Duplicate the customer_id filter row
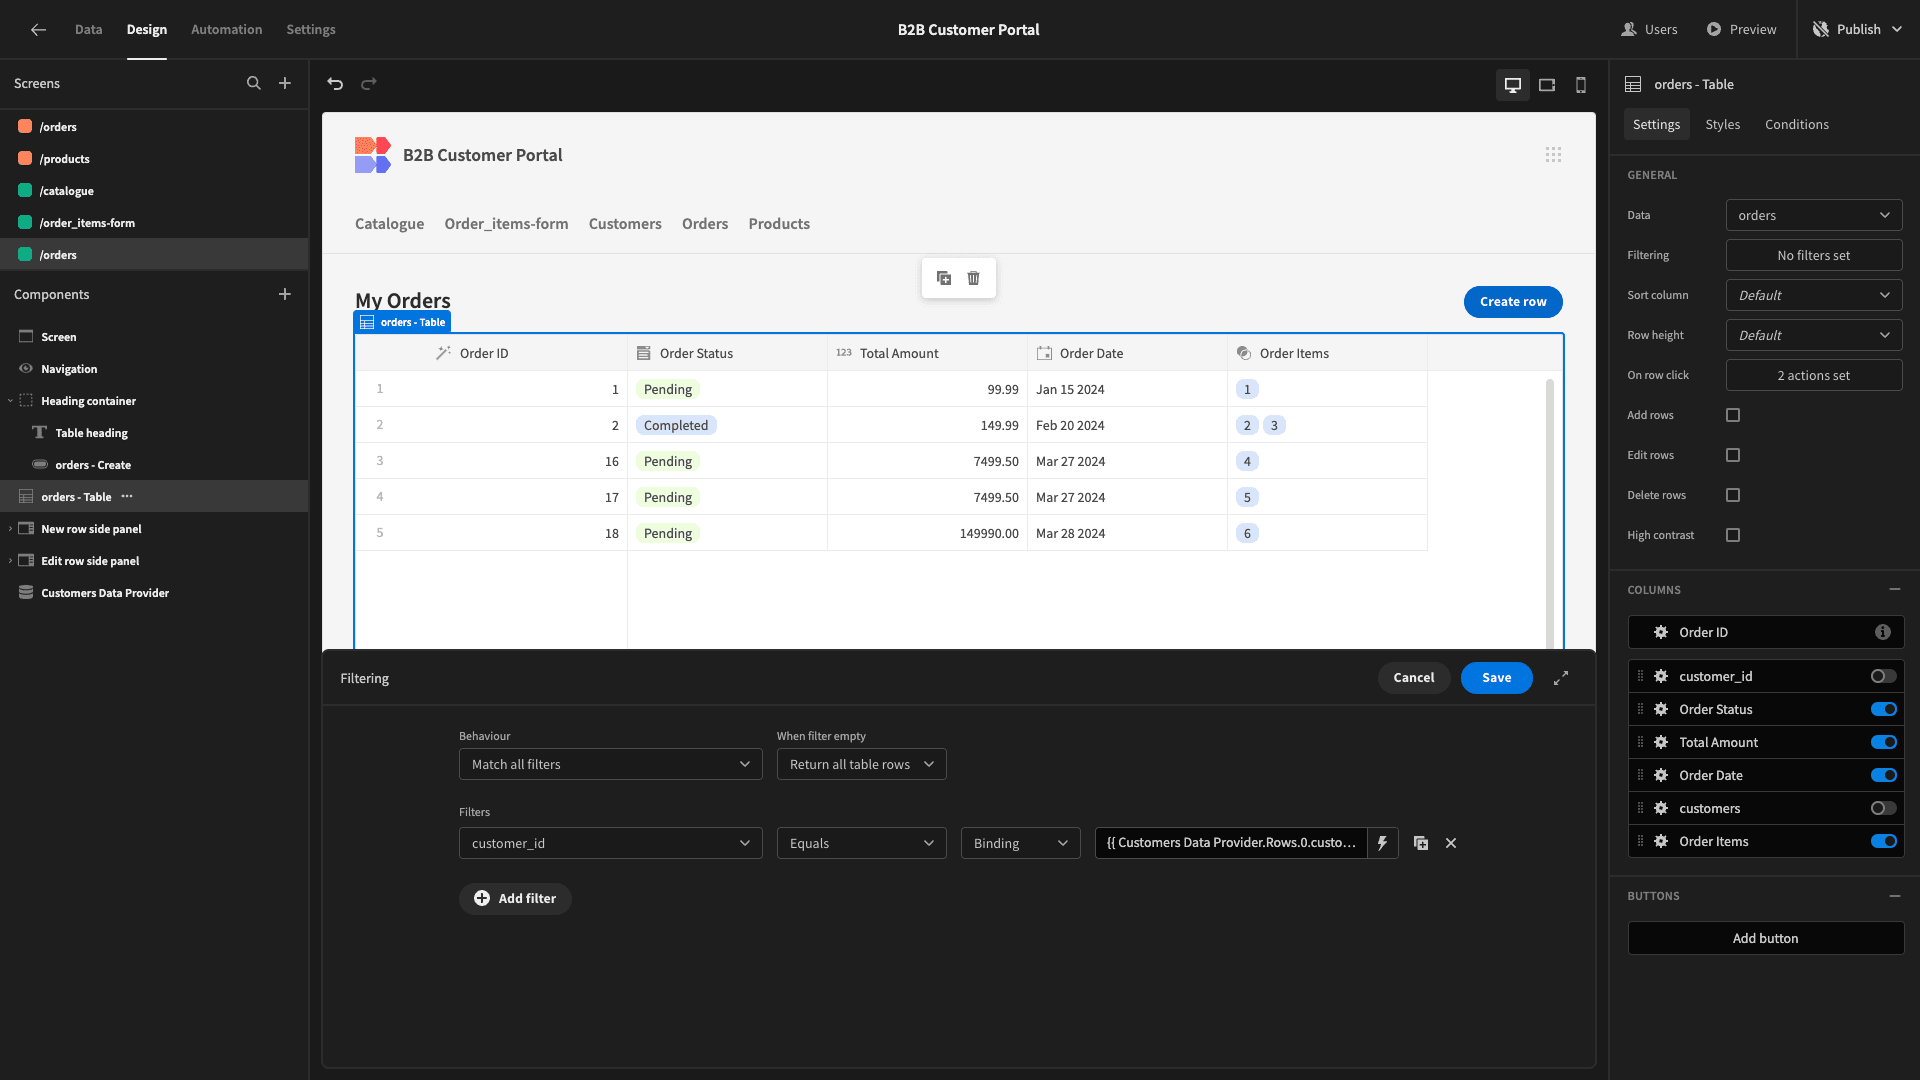Viewport: 1920px width, 1080px height. pos(1421,843)
